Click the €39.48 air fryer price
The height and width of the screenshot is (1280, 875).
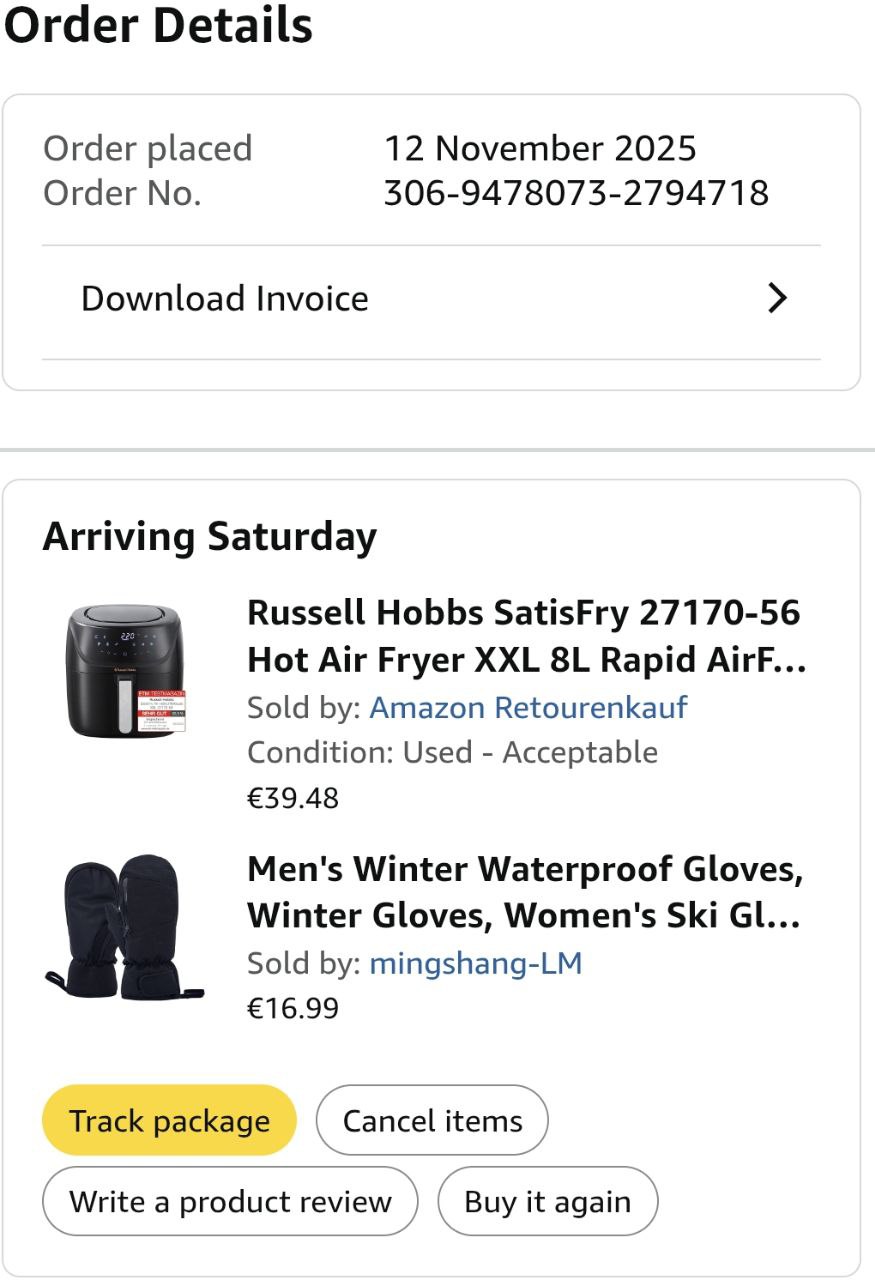click(x=293, y=798)
